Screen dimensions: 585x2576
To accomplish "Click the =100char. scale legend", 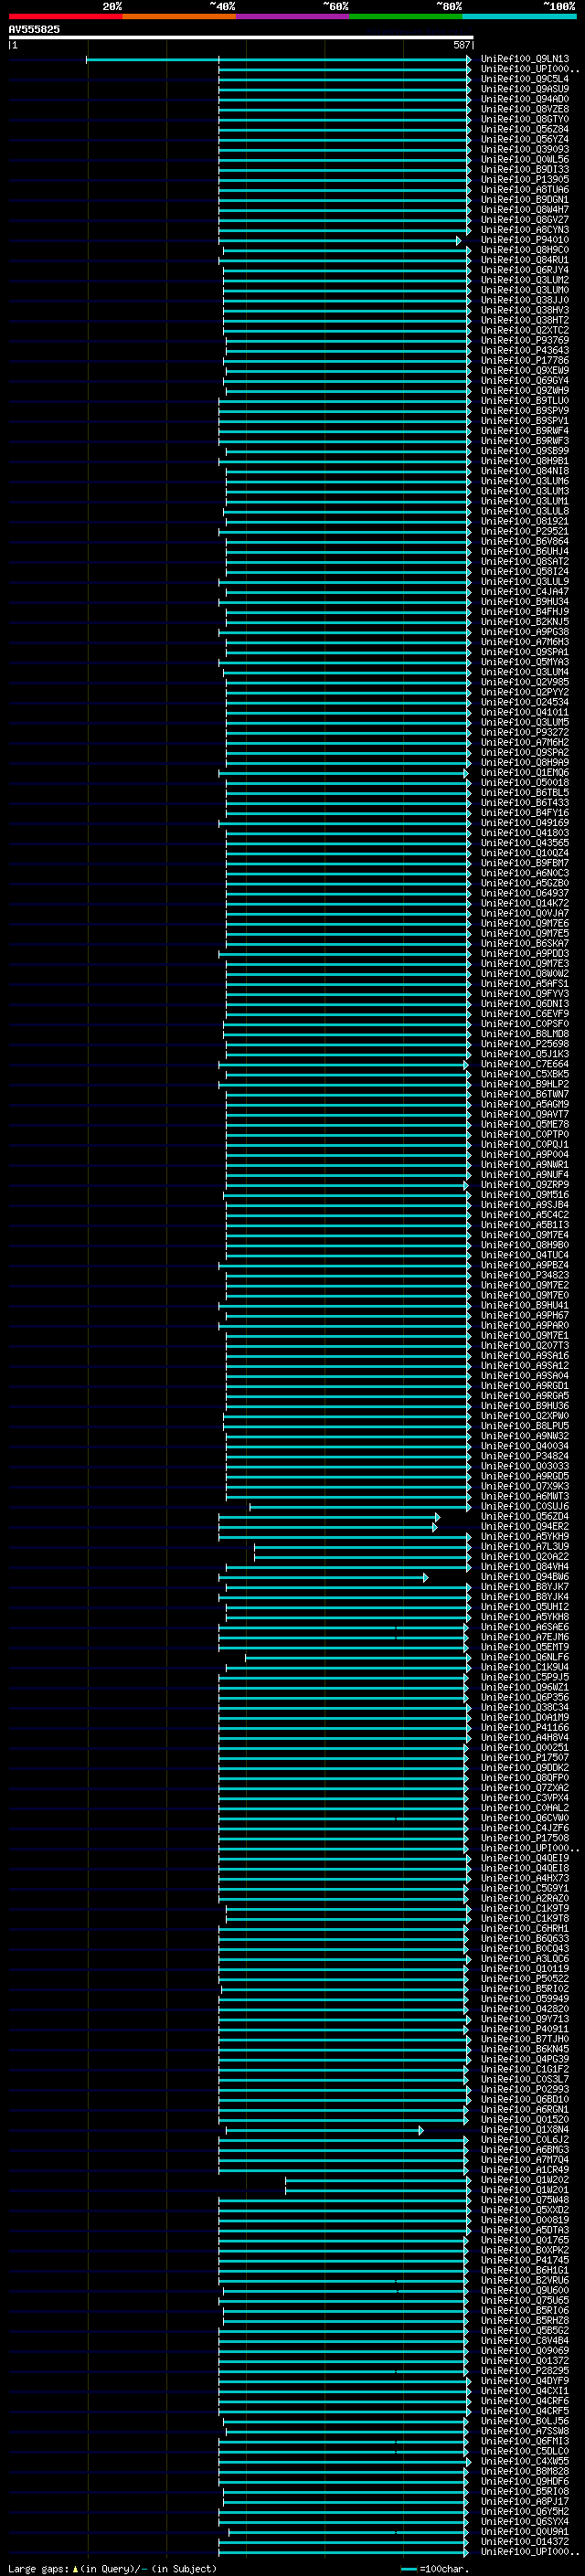I will [435, 2568].
